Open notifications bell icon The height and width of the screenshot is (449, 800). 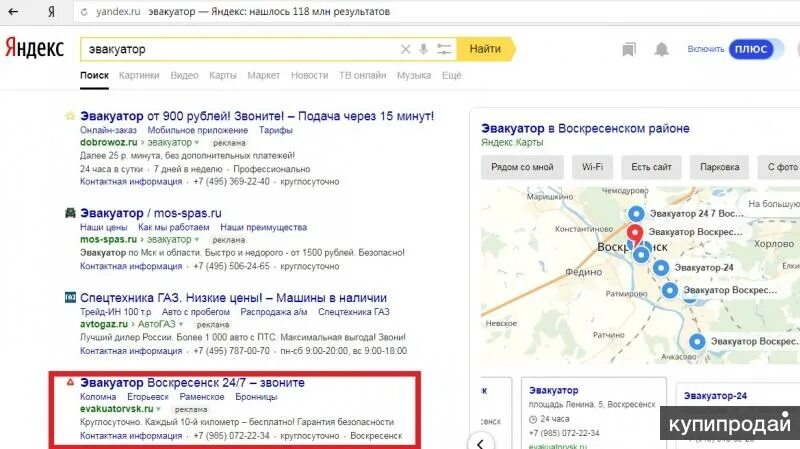(x=661, y=49)
